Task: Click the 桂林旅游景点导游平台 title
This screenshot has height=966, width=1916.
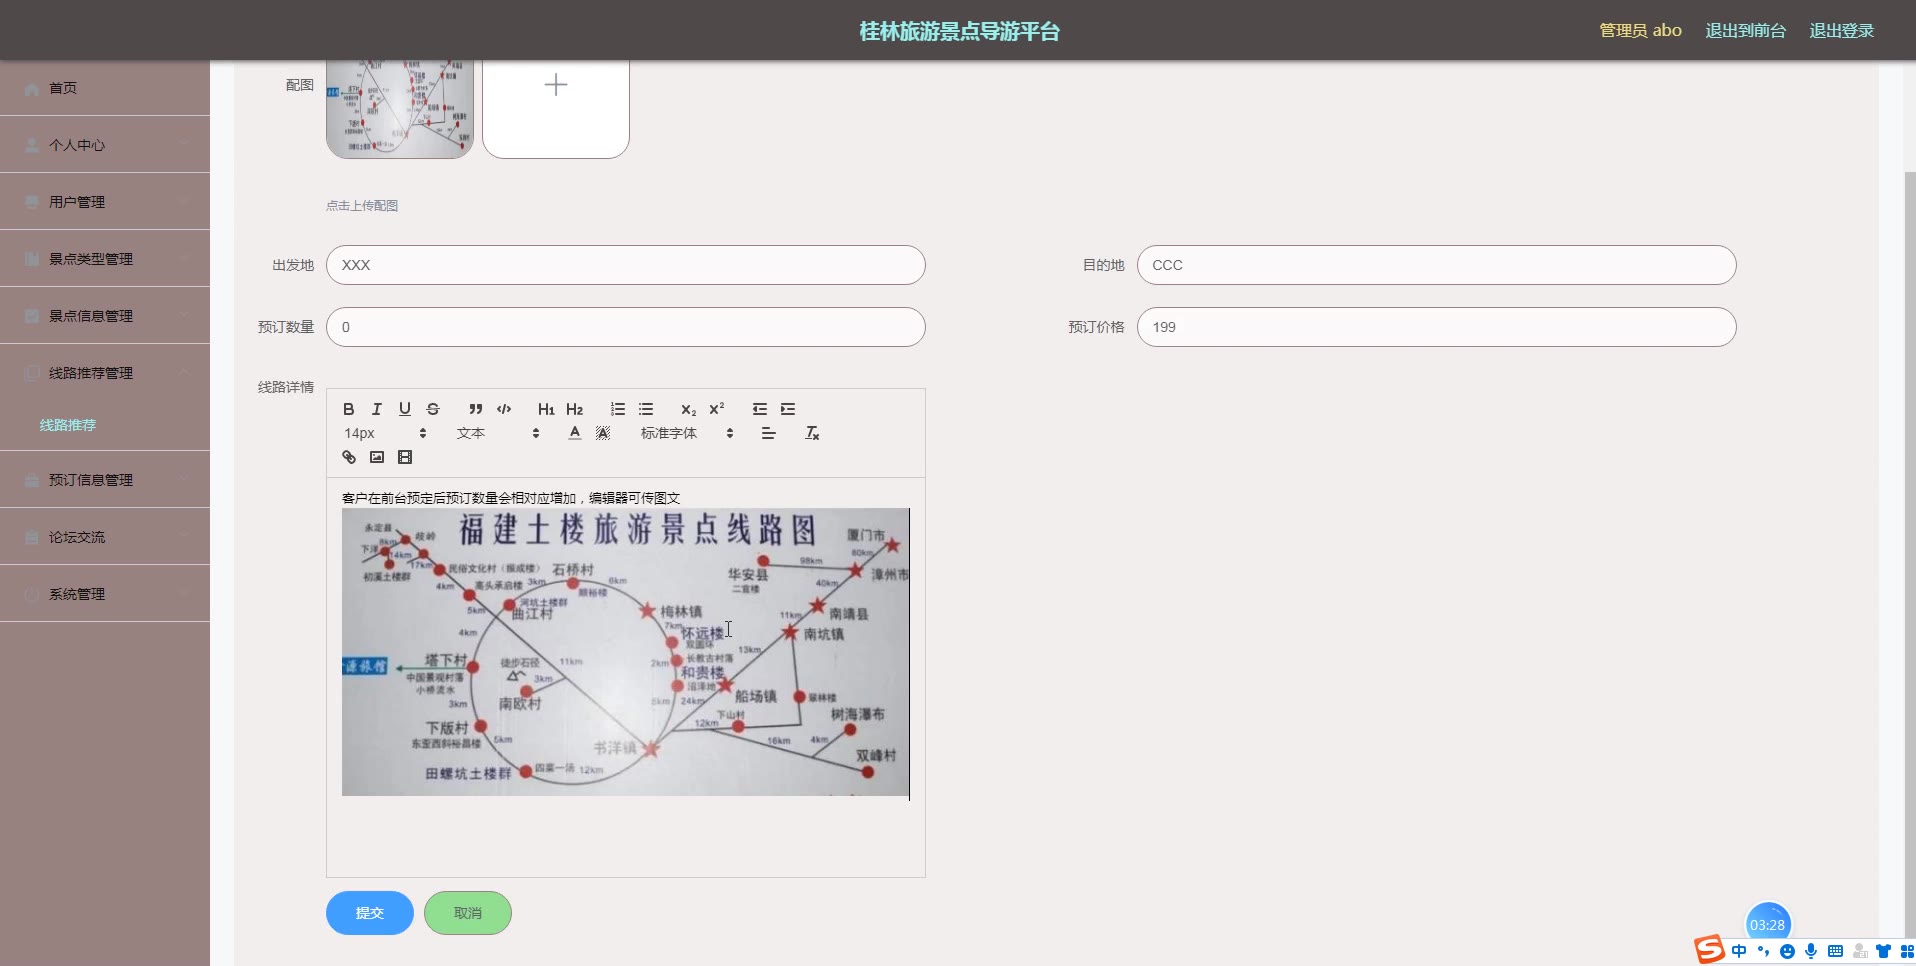Action: pos(959,31)
